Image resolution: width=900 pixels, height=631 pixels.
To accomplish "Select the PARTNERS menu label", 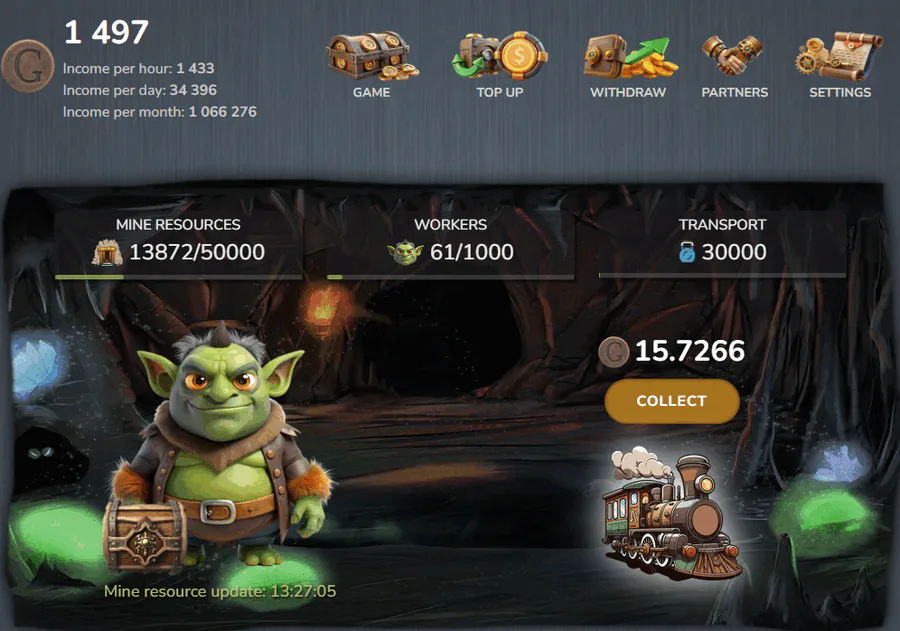I will (x=735, y=92).
